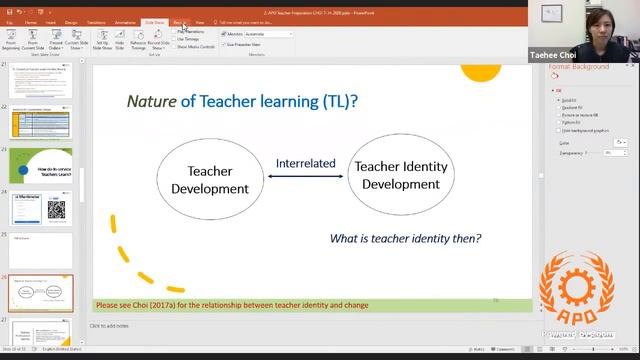
Task: Open the Monitor selection dropdown
Action: (x=269, y=34)
